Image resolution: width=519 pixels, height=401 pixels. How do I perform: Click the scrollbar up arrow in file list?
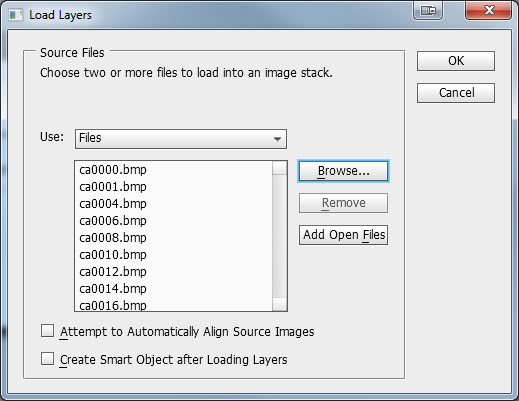coord(279,168)
